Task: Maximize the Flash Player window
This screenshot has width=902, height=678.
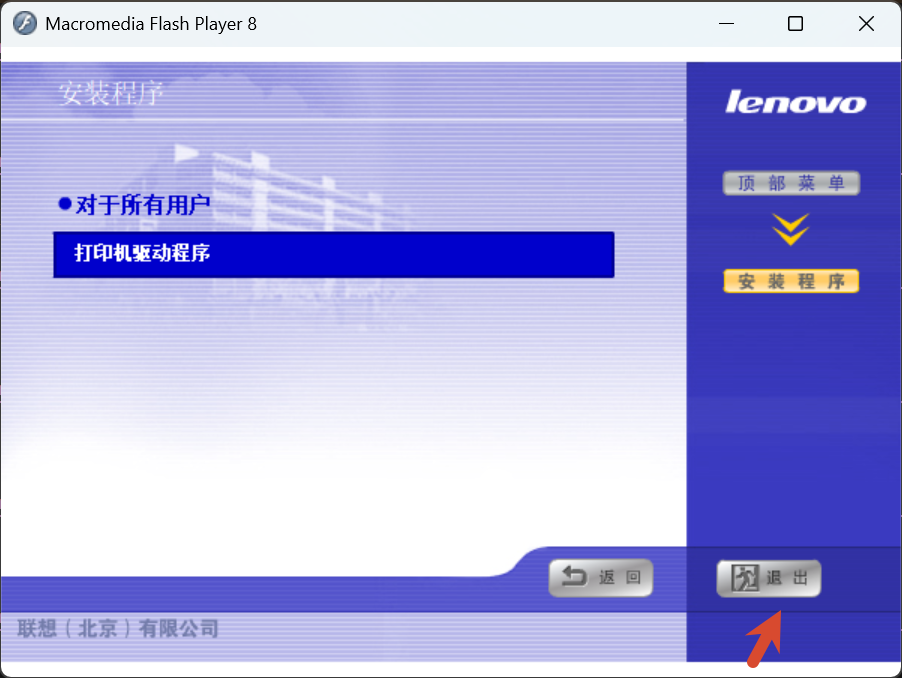Action: click(795, 24)
